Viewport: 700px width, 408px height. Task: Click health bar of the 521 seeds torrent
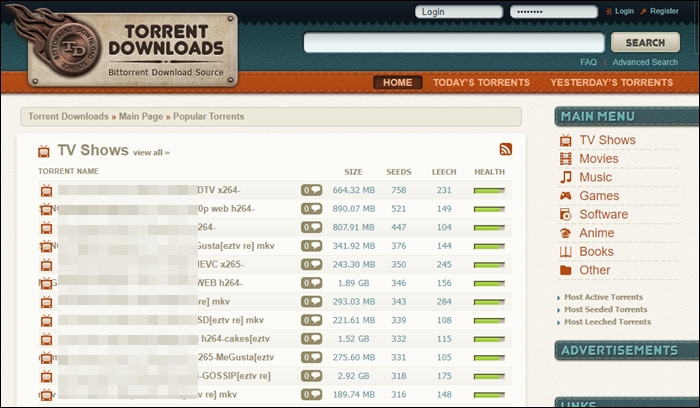[x=489, y=209]
